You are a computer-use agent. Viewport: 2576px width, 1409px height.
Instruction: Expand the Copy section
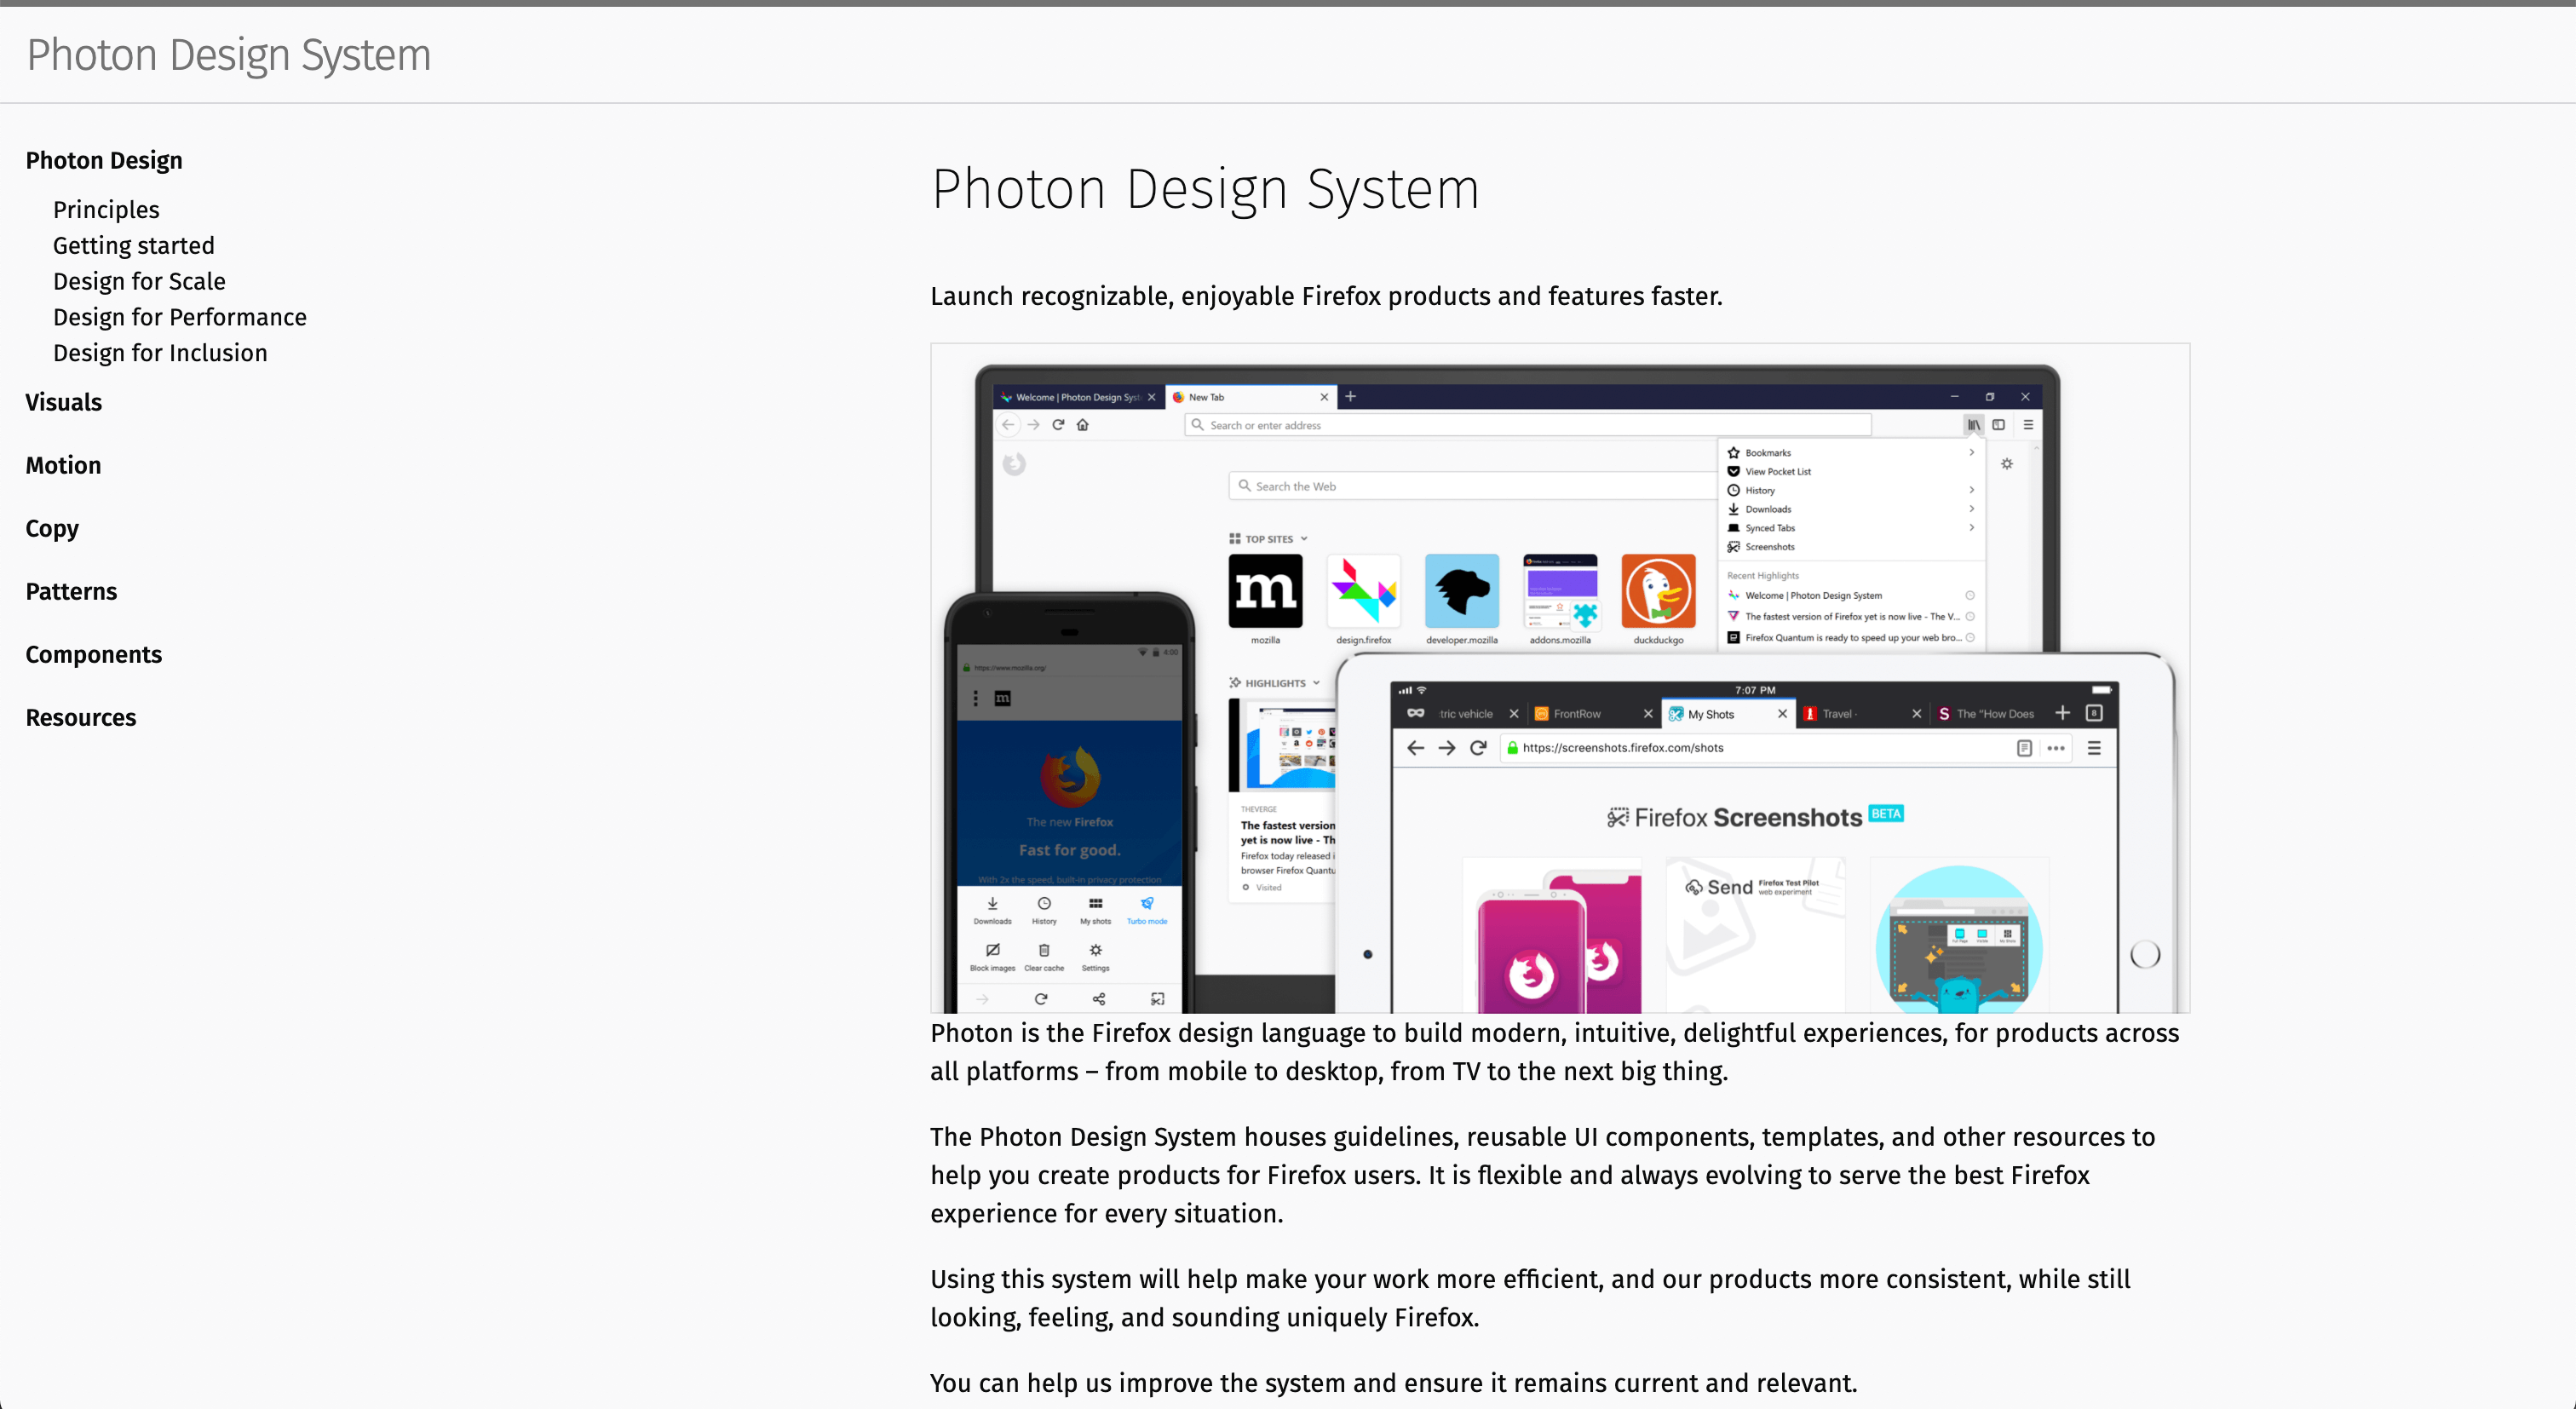click(x=50, y=527)
